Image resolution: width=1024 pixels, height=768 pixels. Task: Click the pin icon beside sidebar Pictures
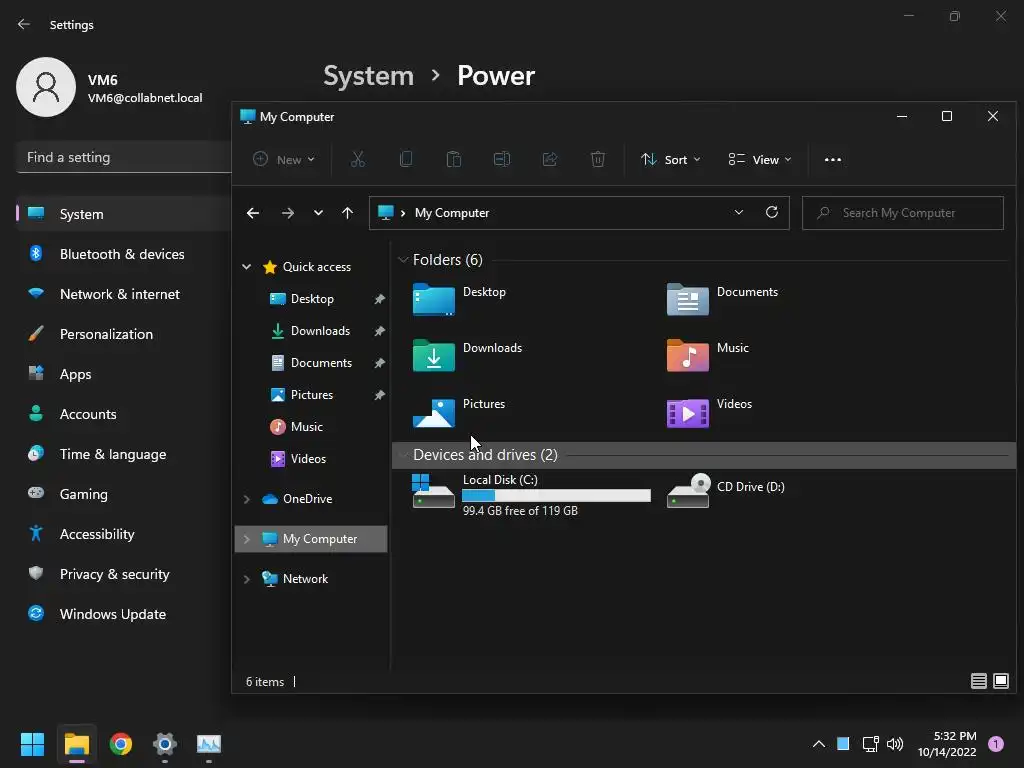point(379,395)
